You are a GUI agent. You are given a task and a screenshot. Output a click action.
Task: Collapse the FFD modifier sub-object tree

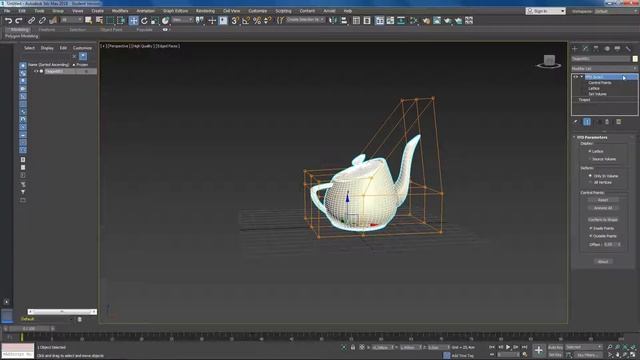(x=582, y=77)
